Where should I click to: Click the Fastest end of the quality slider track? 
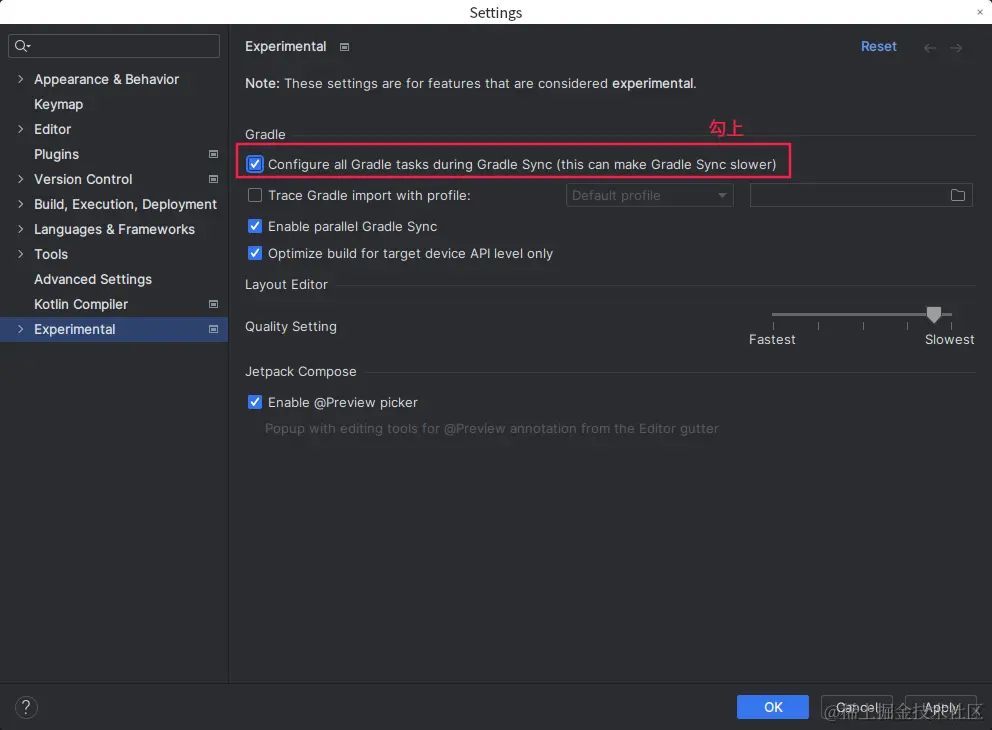click(774, 314)
